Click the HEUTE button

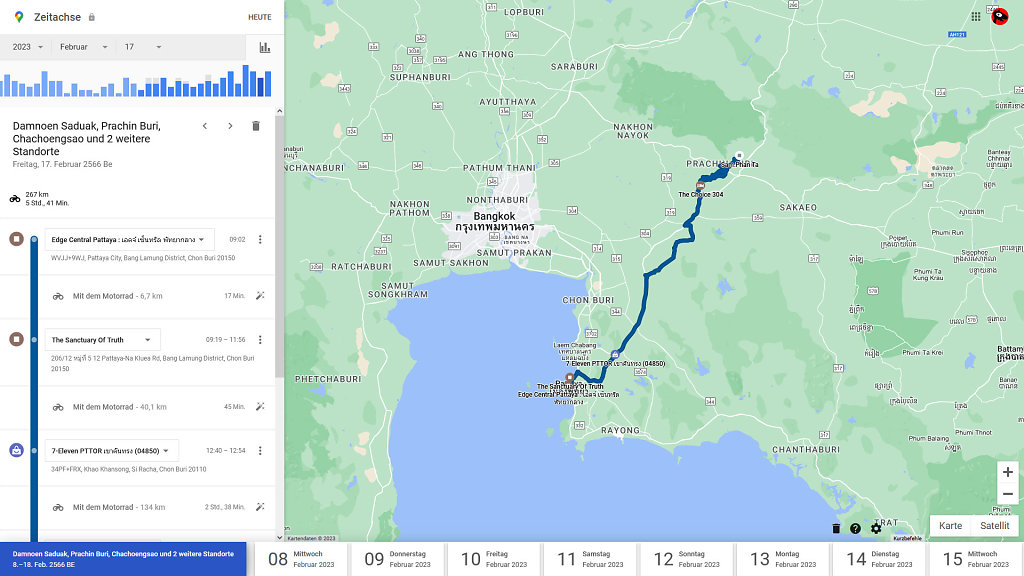pos(259,17)
